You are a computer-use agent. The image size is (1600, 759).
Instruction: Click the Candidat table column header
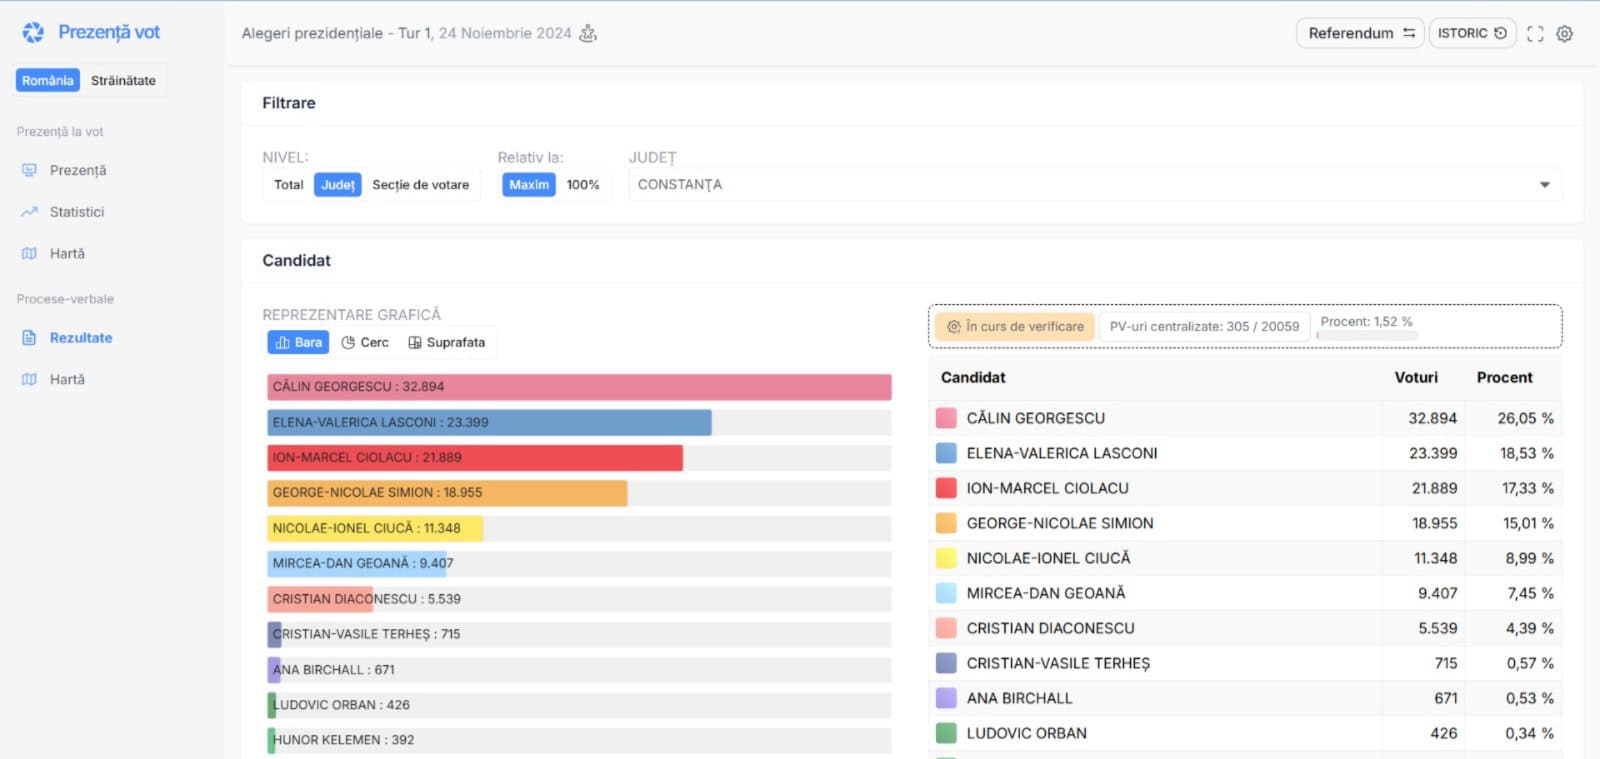973,378
